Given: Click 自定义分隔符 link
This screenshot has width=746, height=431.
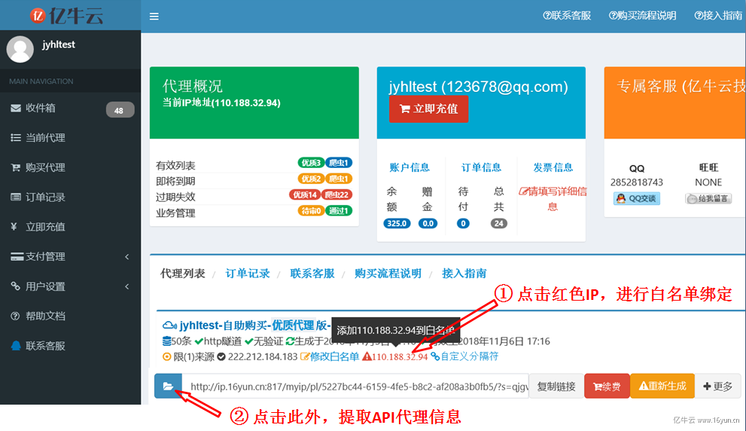Looking at the screenshot, I should (x=464, y=356).
